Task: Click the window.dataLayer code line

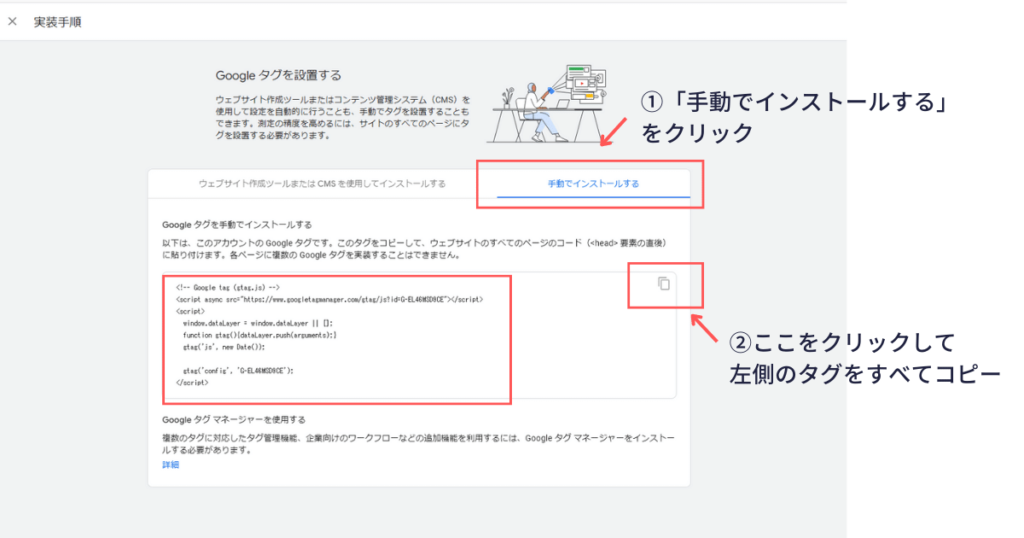Action: (257, 323)
